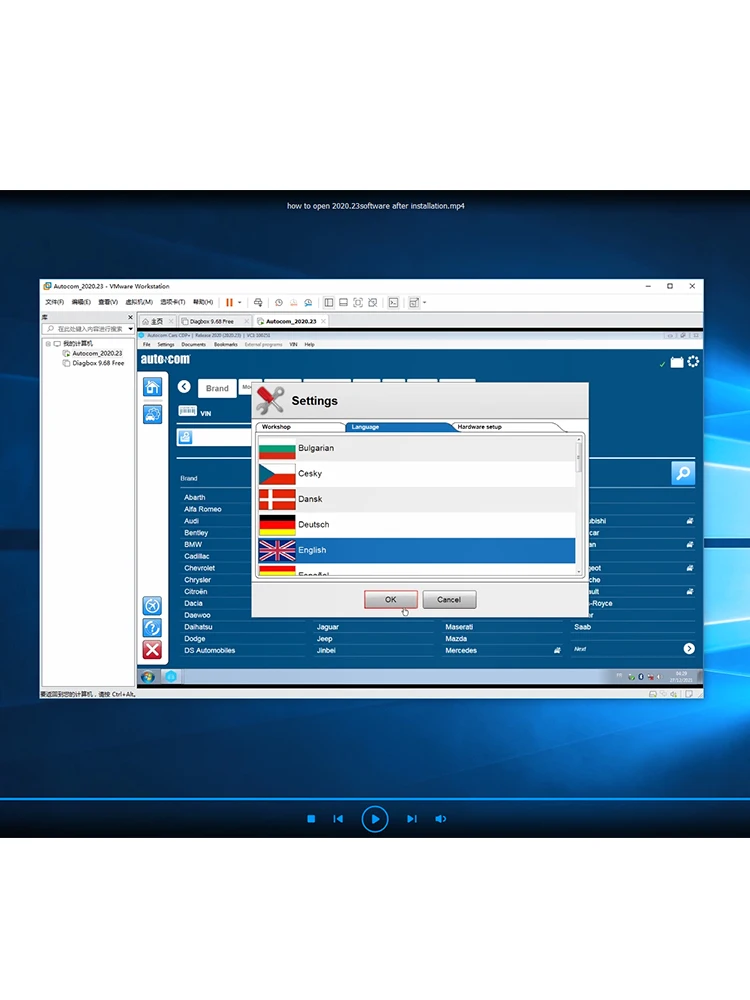Viewport: 750px width, 1000px height.
Task: Open the Settings menu in Autocom
Action: pos(166,344)
